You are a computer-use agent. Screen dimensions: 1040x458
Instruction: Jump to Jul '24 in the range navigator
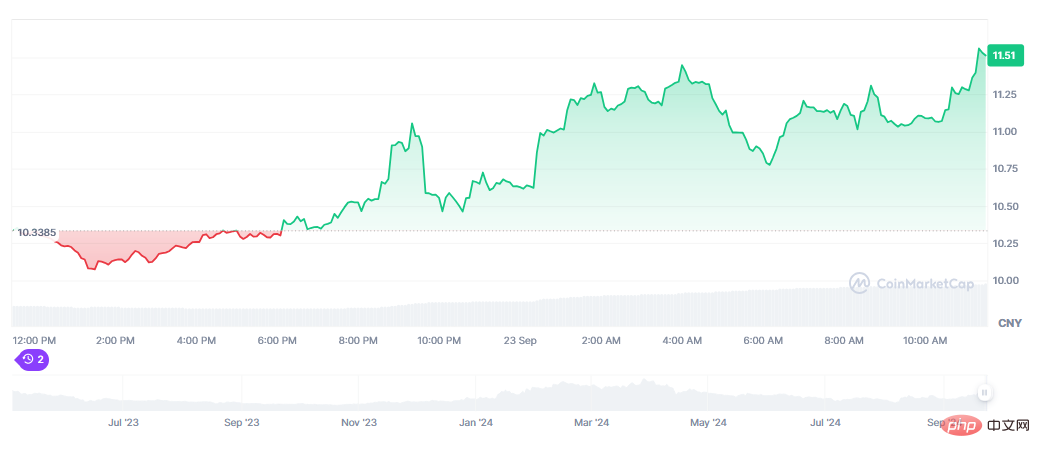825,423
